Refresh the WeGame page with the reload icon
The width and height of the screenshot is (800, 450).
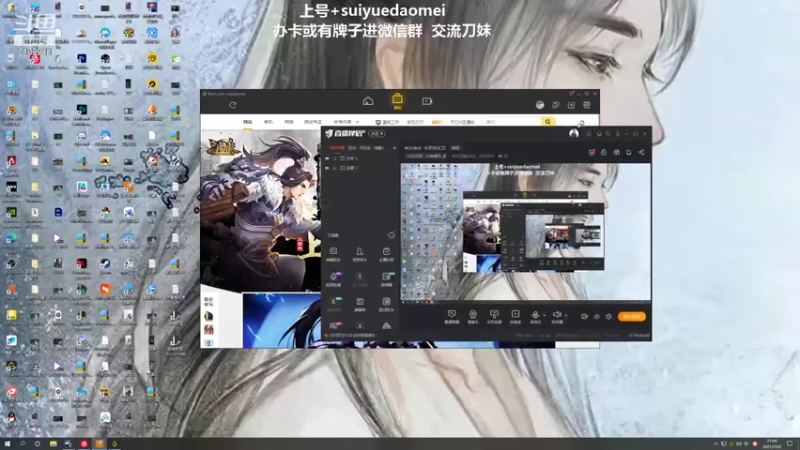click(x=233, y=105)
